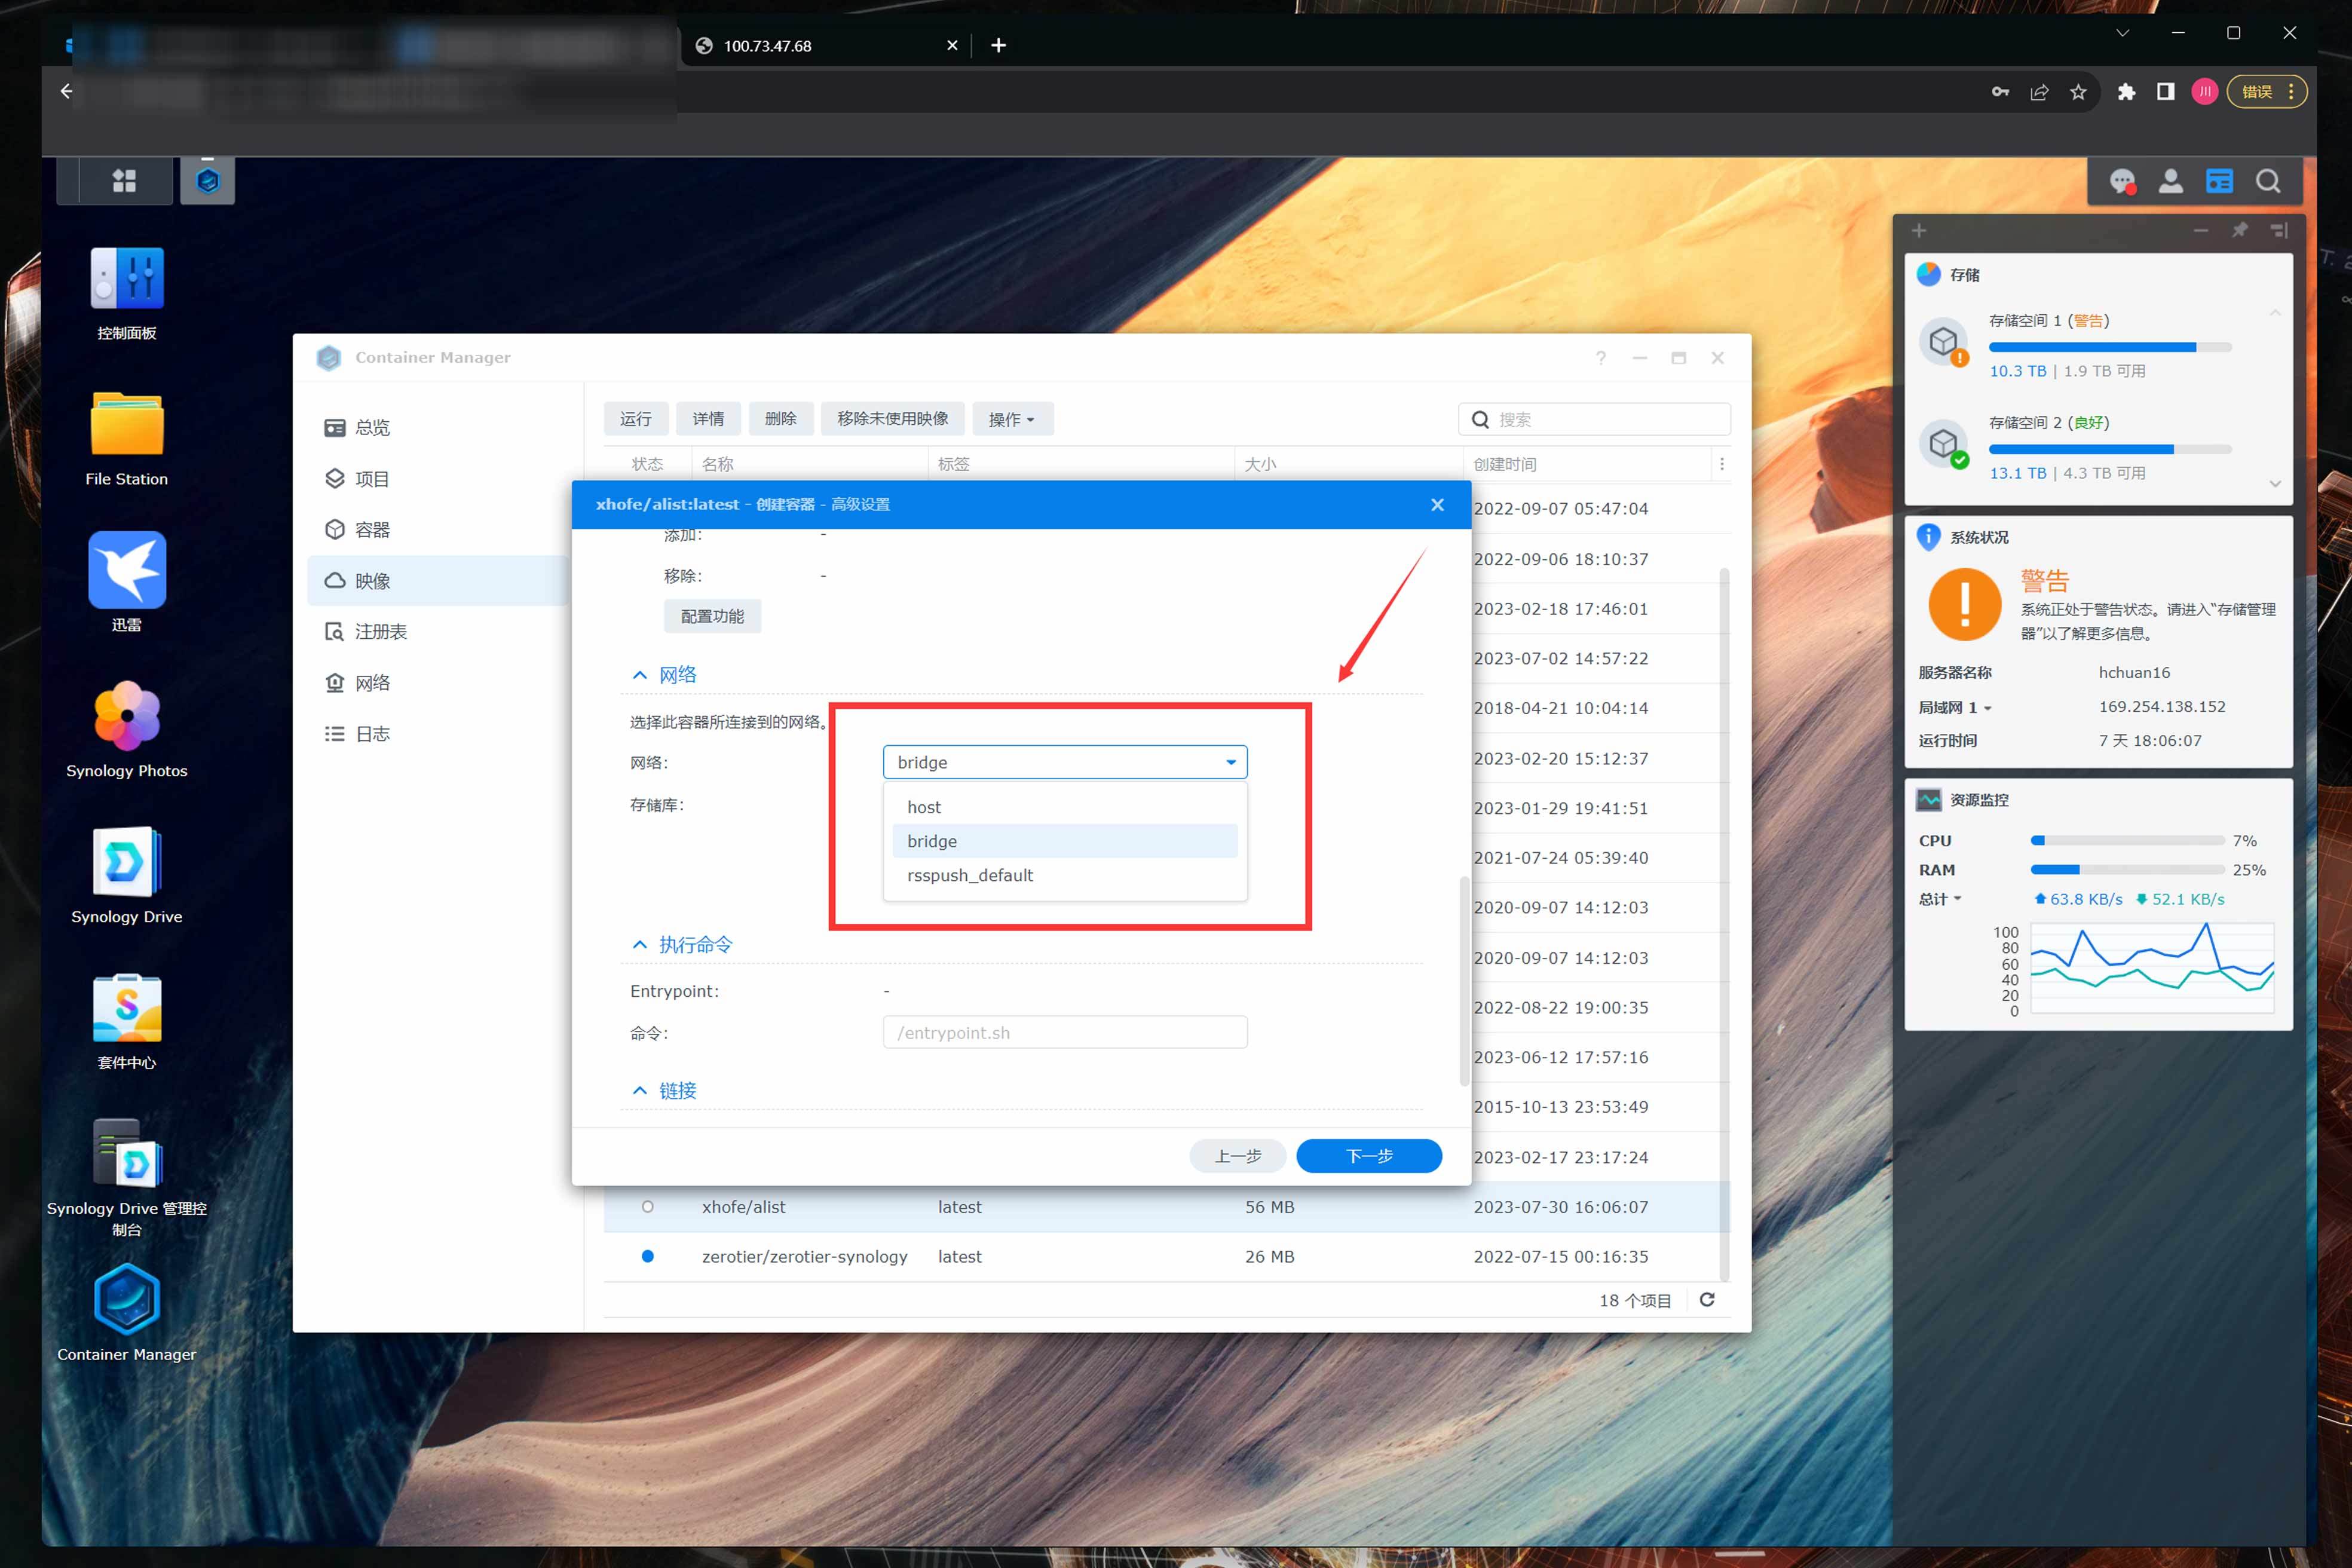This screenshot has height=1568, width=2352.
Task: Click the 配置功能 button
Action: point(712,616)
